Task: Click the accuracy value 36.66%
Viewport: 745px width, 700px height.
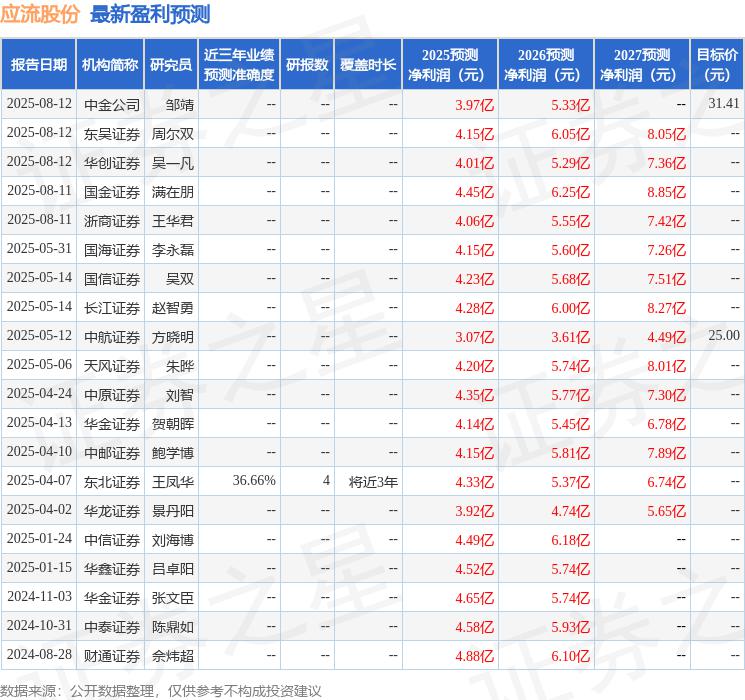Action: tap(254, 480)
